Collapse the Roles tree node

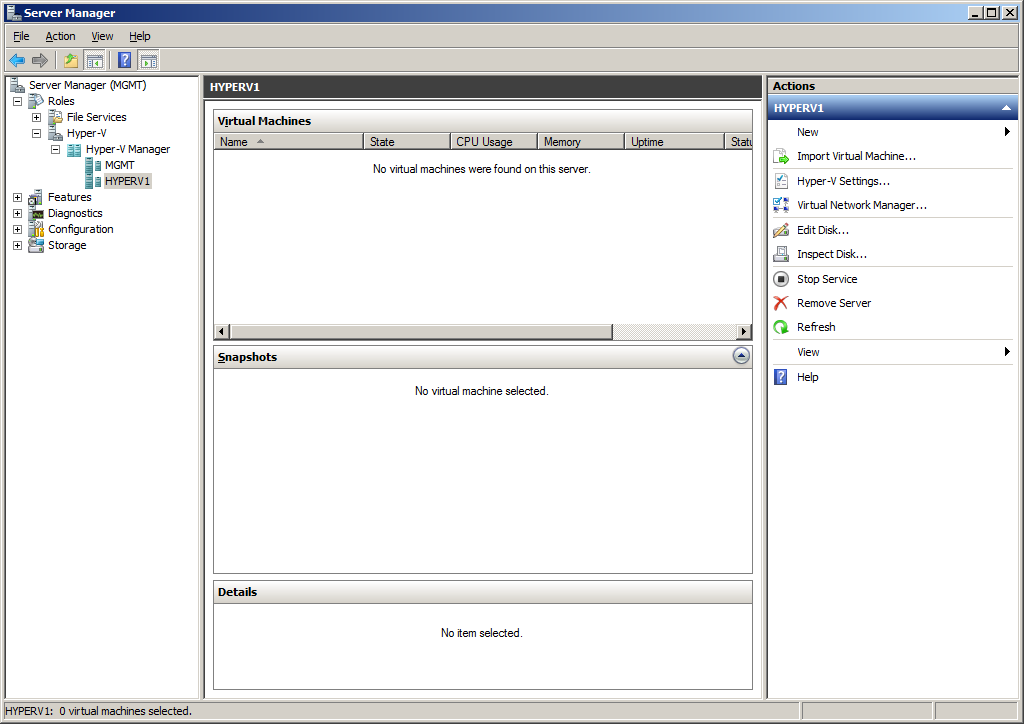pyautogui.click(x=18, y=101)
